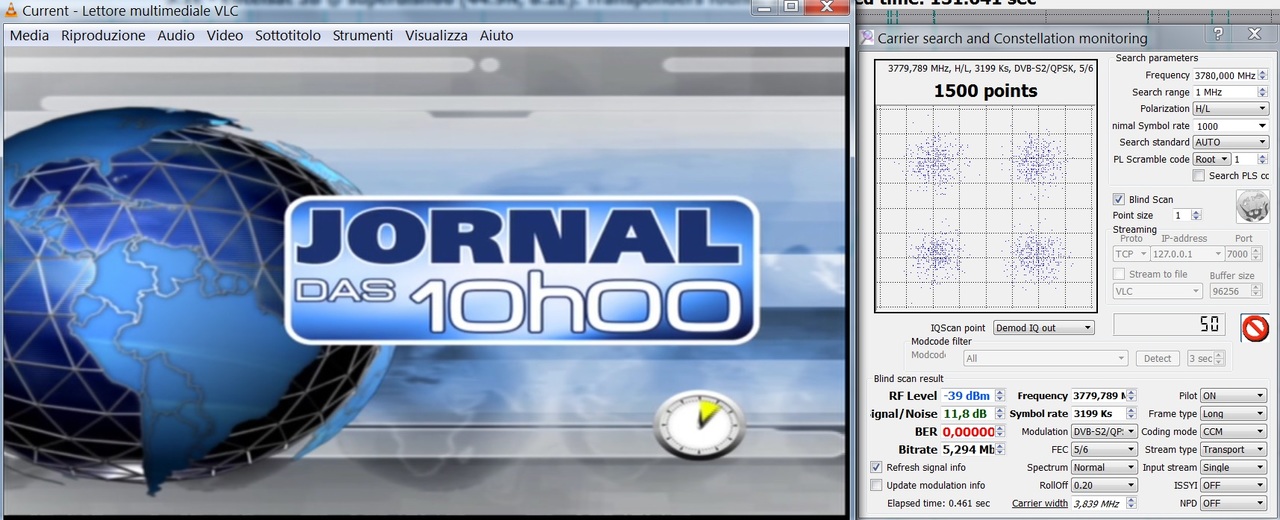
Task: Open the Search standard AUTO dropdown
Action: pos(1230,142)
